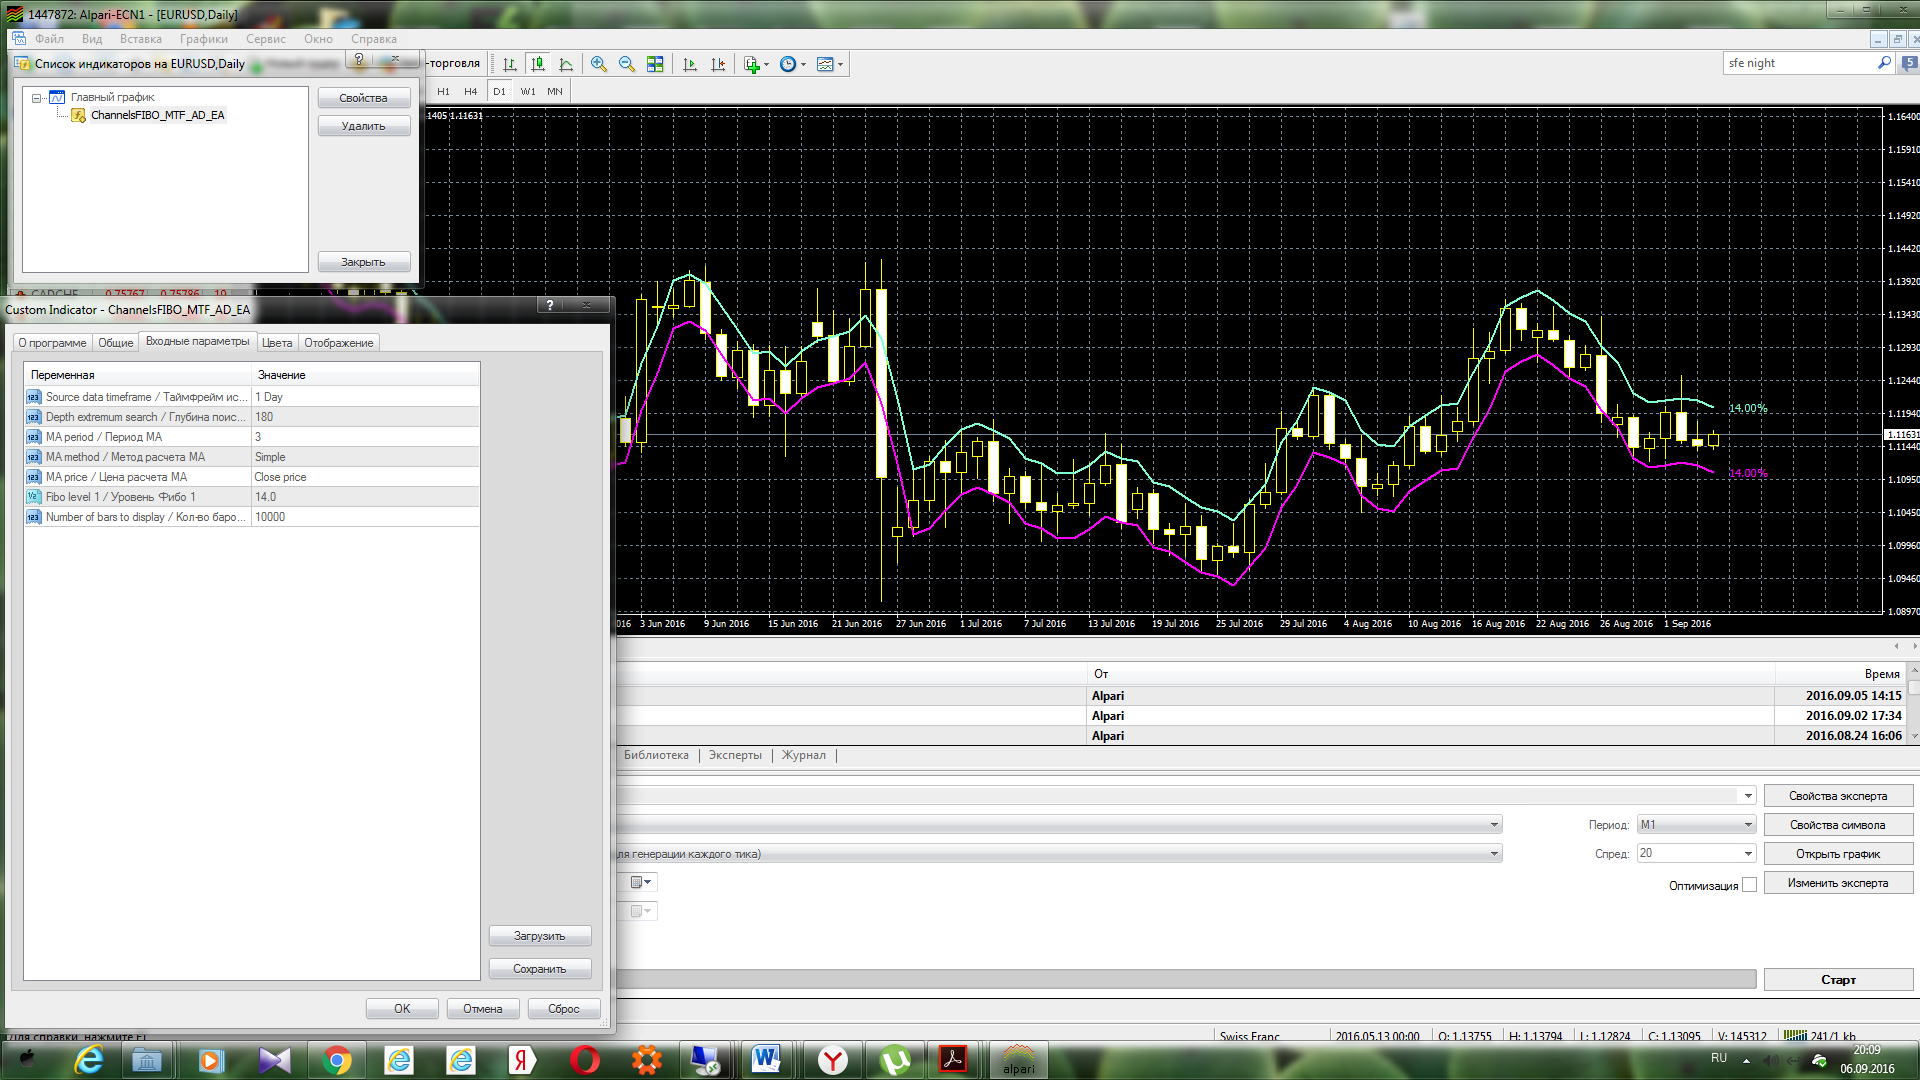Image resolution: width=1920 pixels, height=1080 pixels.
Task: Click Отмена in Custom Indicator dialog
Action: point(482,1008)
